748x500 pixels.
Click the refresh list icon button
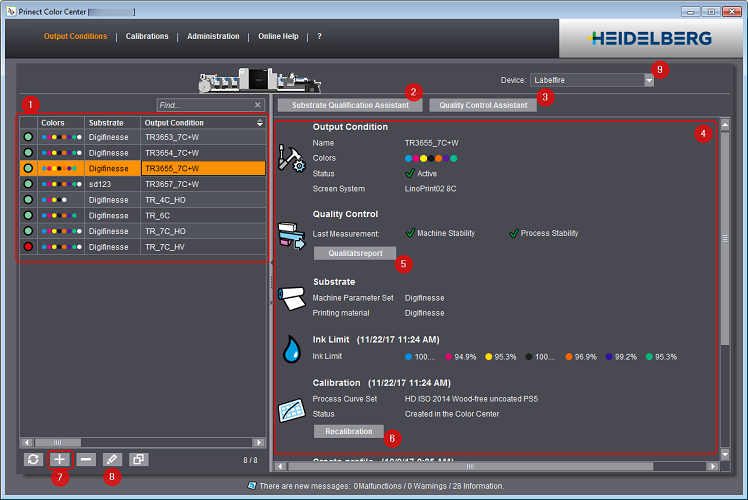pyautogui.click(x=33, y=459)
